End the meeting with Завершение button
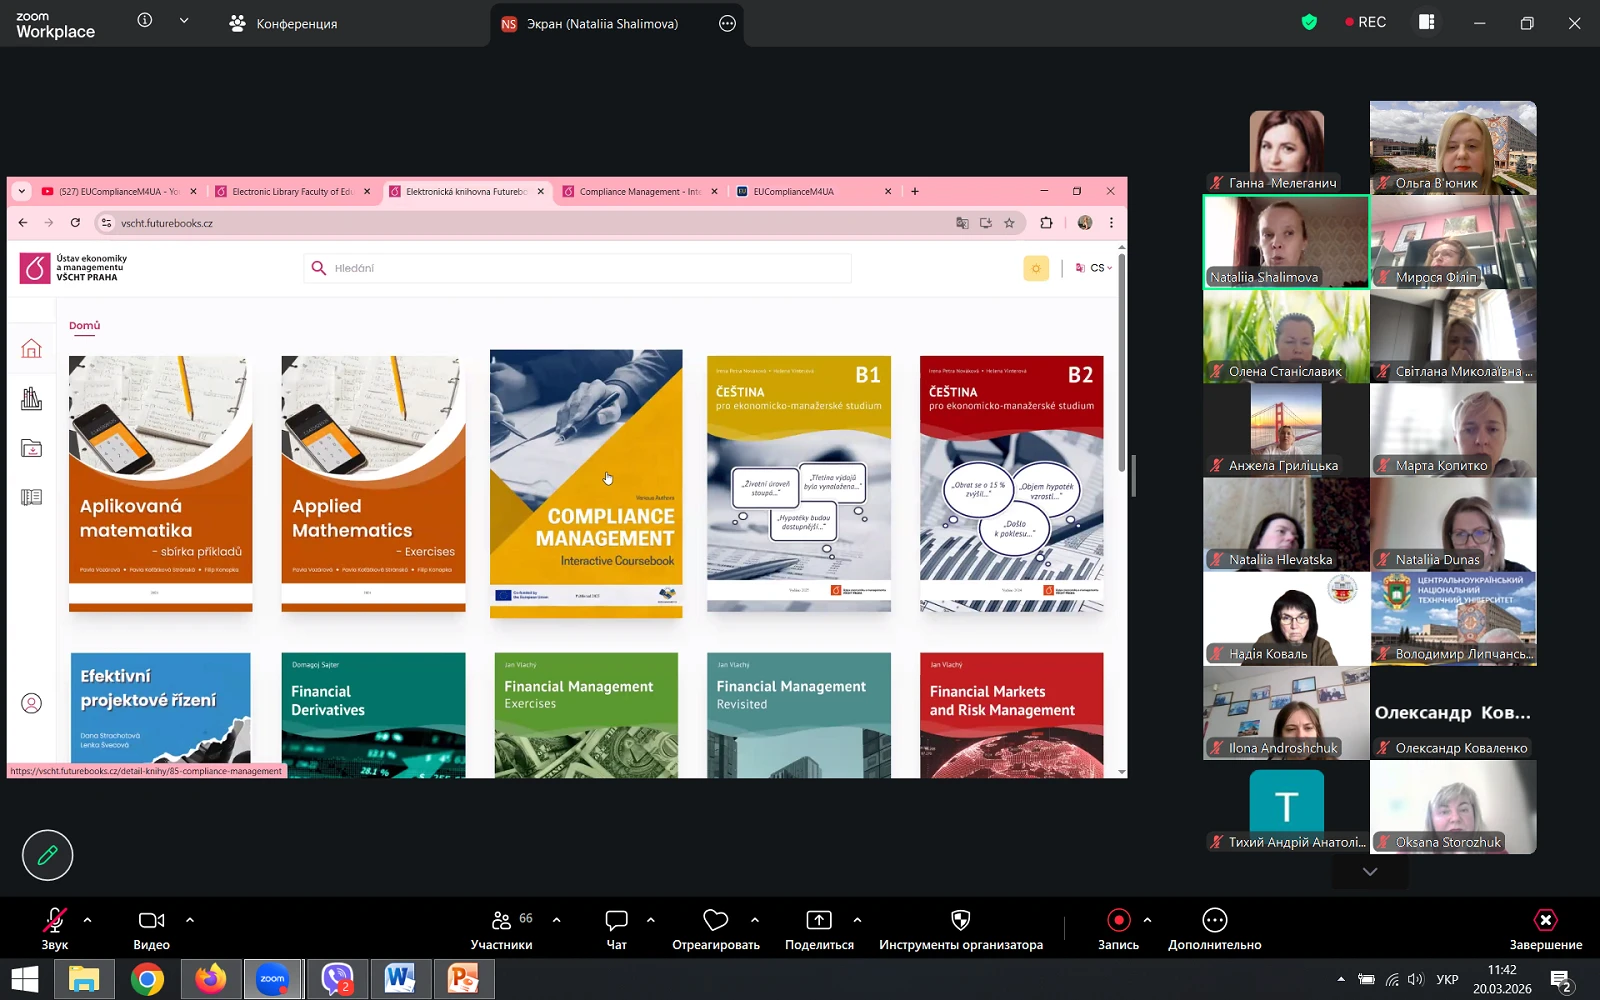Screen dimensions: 1600x1000 [x=1545, y=928]
